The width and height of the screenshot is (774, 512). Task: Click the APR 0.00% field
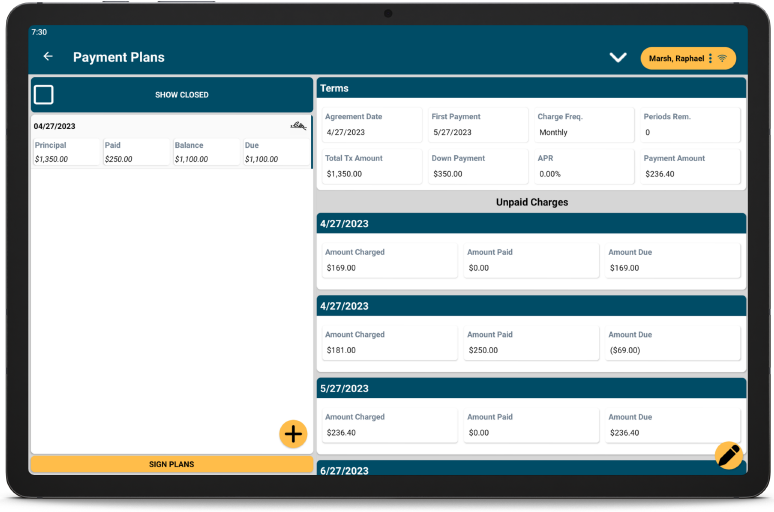pos(583,167)
